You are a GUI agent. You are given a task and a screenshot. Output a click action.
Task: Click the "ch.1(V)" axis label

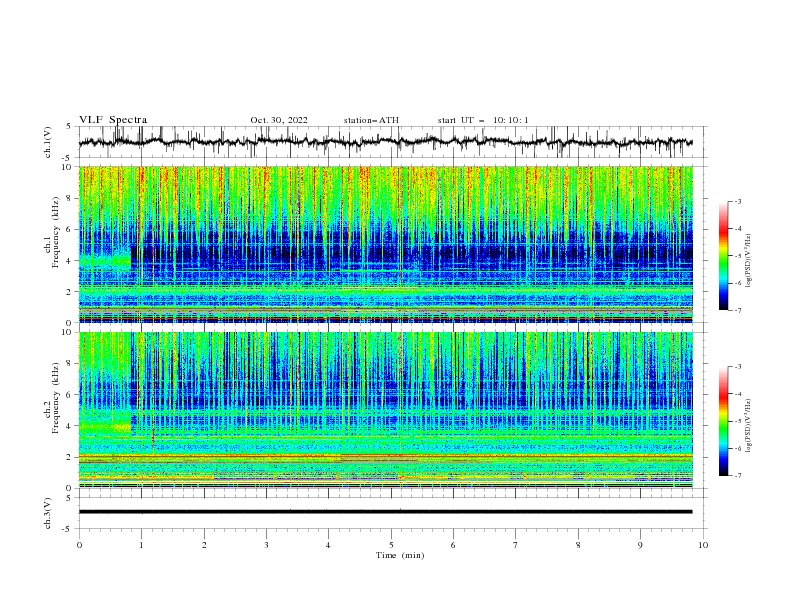click(x=48, y=142)
